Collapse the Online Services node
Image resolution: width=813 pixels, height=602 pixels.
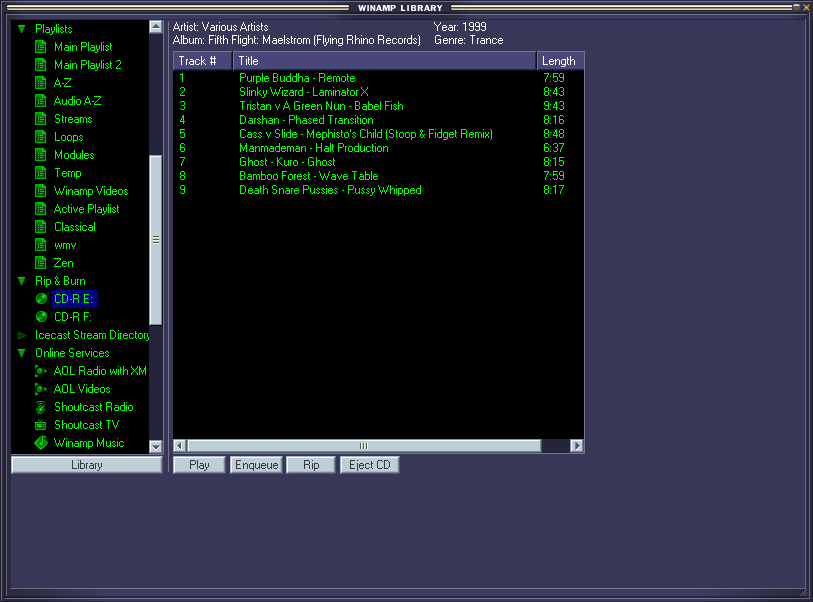[x=21, y=353]
